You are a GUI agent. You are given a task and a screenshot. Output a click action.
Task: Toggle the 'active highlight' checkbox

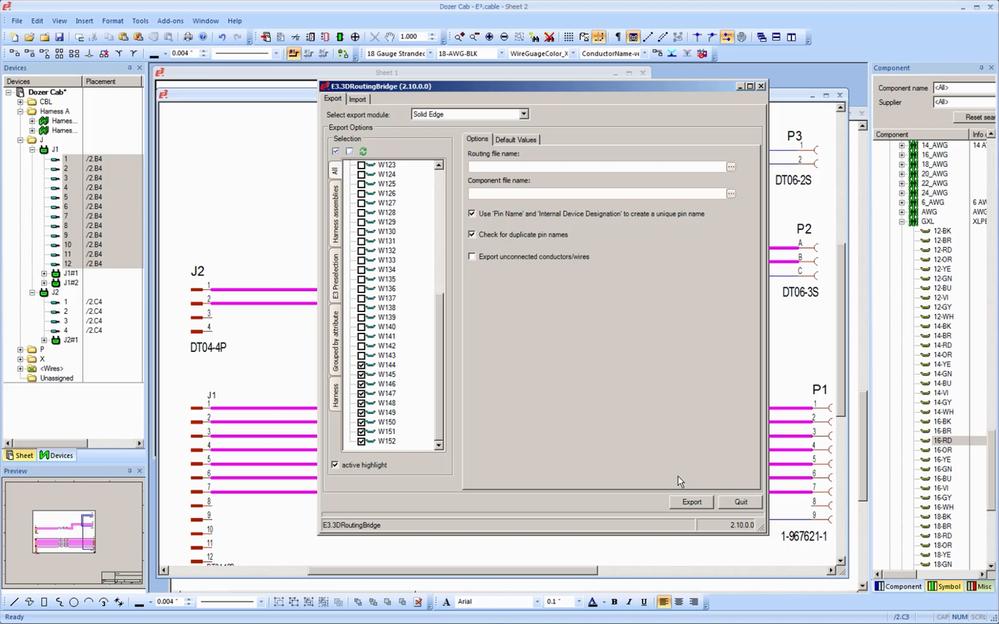(x=335, y=465)
